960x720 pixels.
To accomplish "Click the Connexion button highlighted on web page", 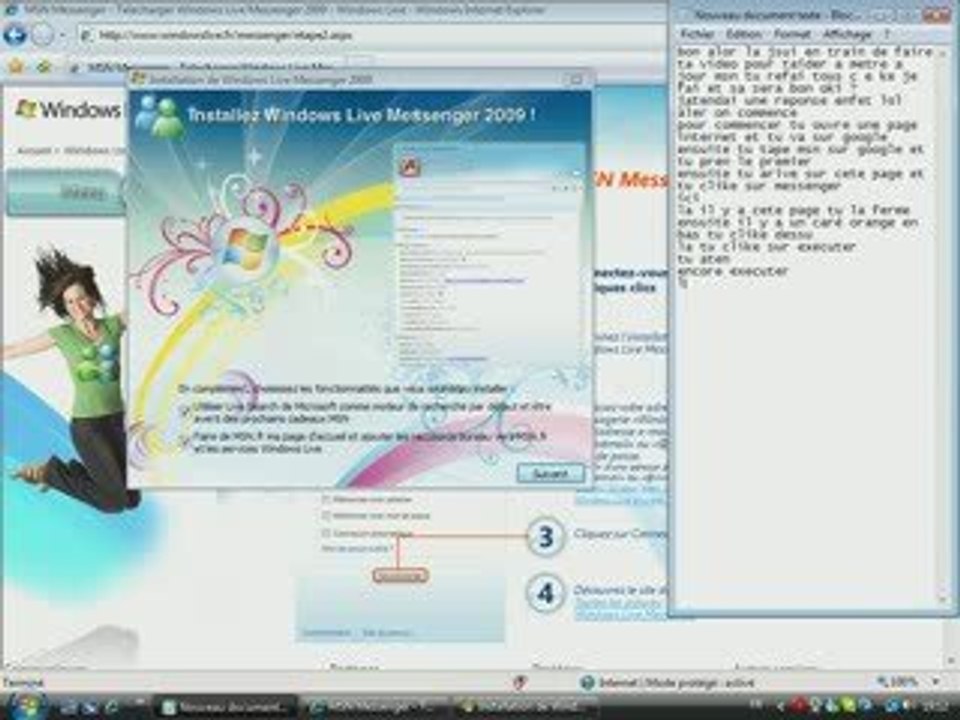I will (400, 576).
